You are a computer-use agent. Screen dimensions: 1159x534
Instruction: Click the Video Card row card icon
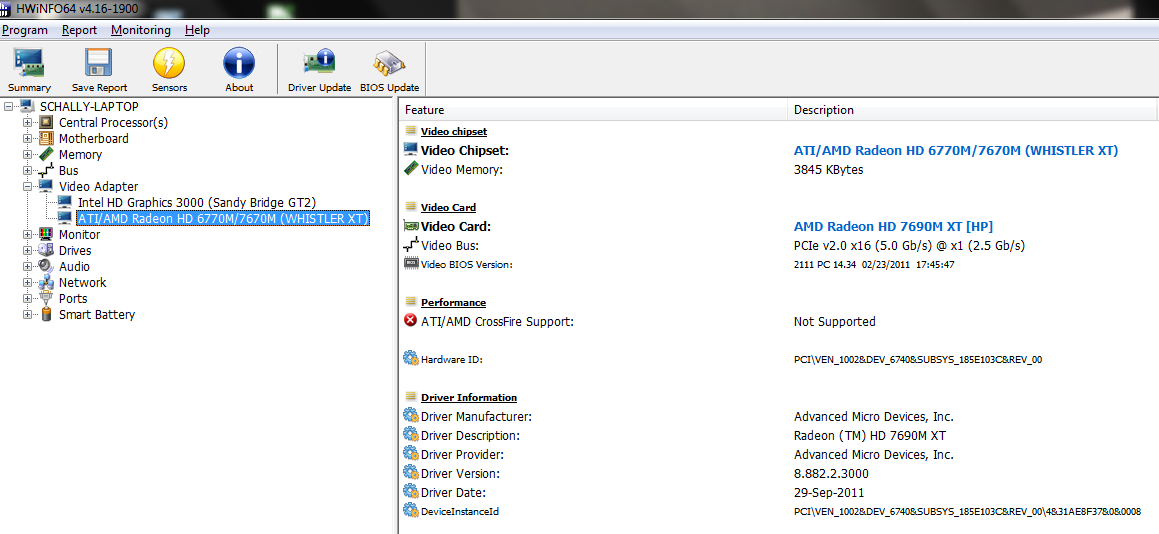(411, 226)
